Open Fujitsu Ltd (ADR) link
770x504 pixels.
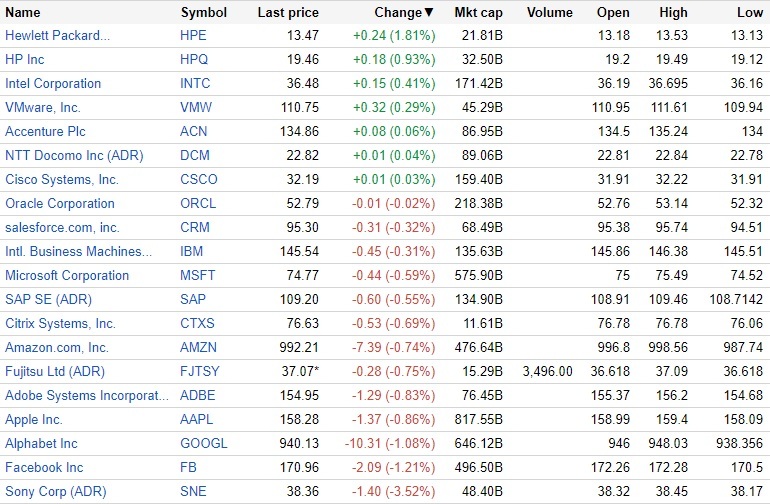click(54, 372)
